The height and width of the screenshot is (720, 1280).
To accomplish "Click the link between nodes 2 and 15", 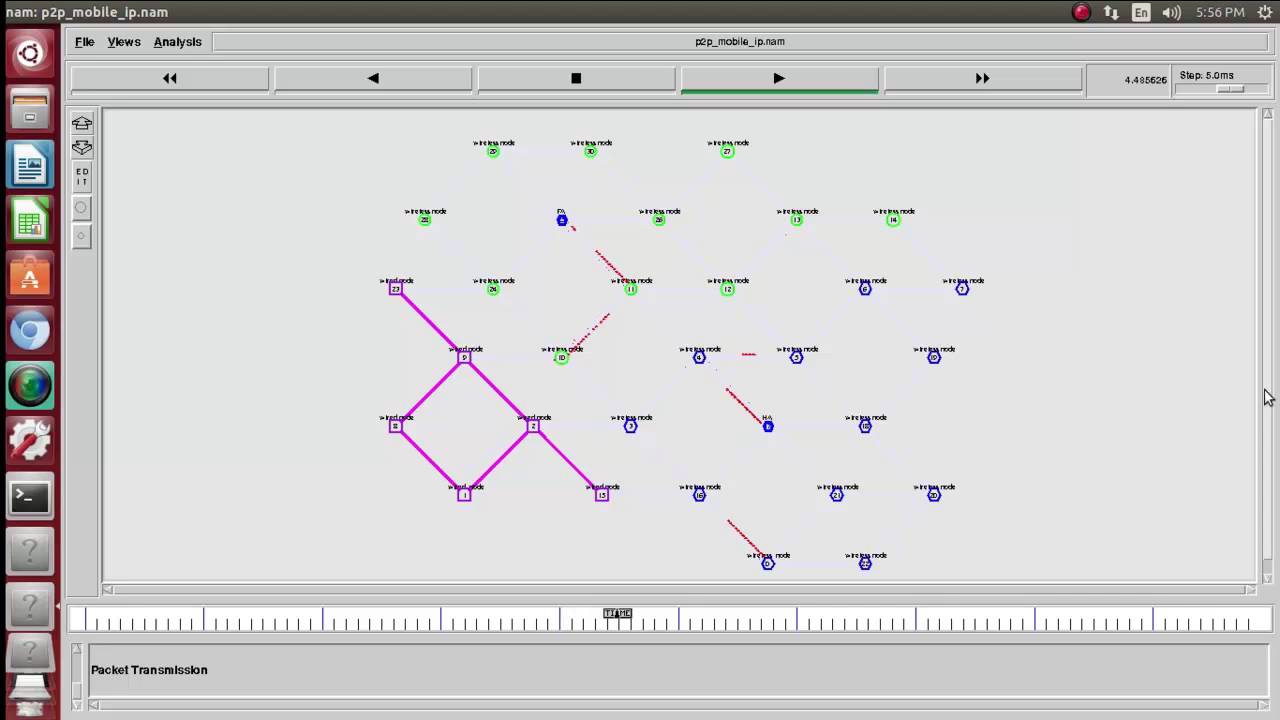I will click(x=567, y=460).
